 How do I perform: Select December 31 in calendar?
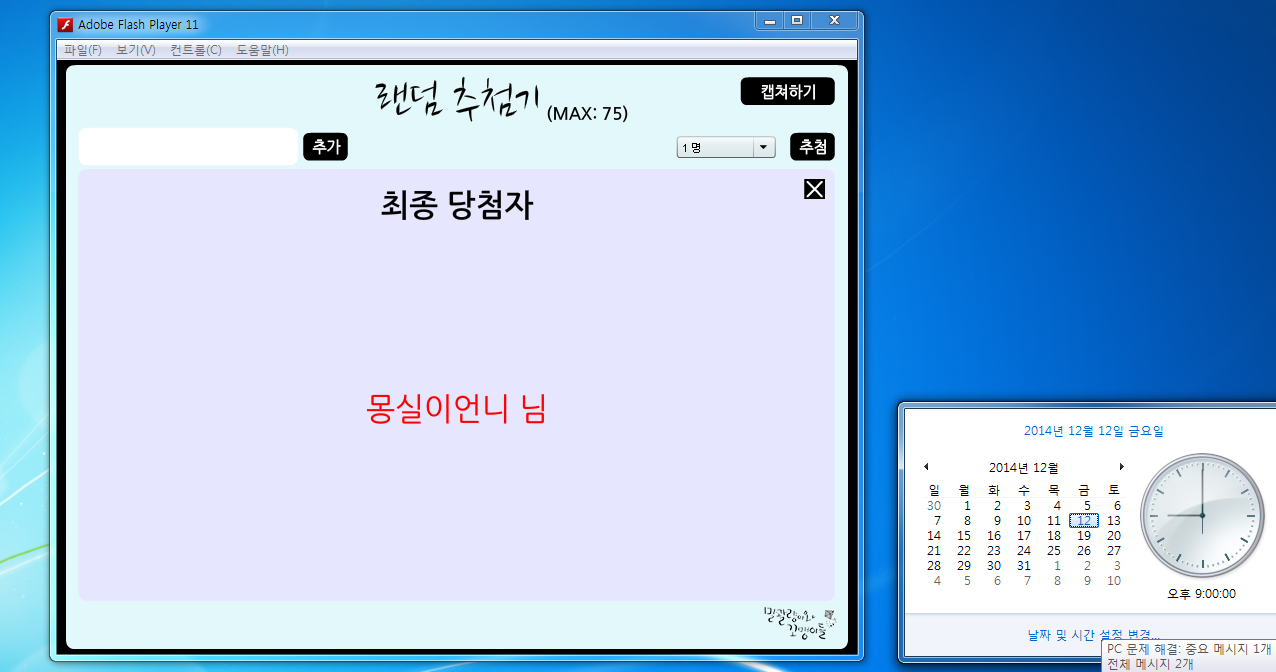[1024, 566]
